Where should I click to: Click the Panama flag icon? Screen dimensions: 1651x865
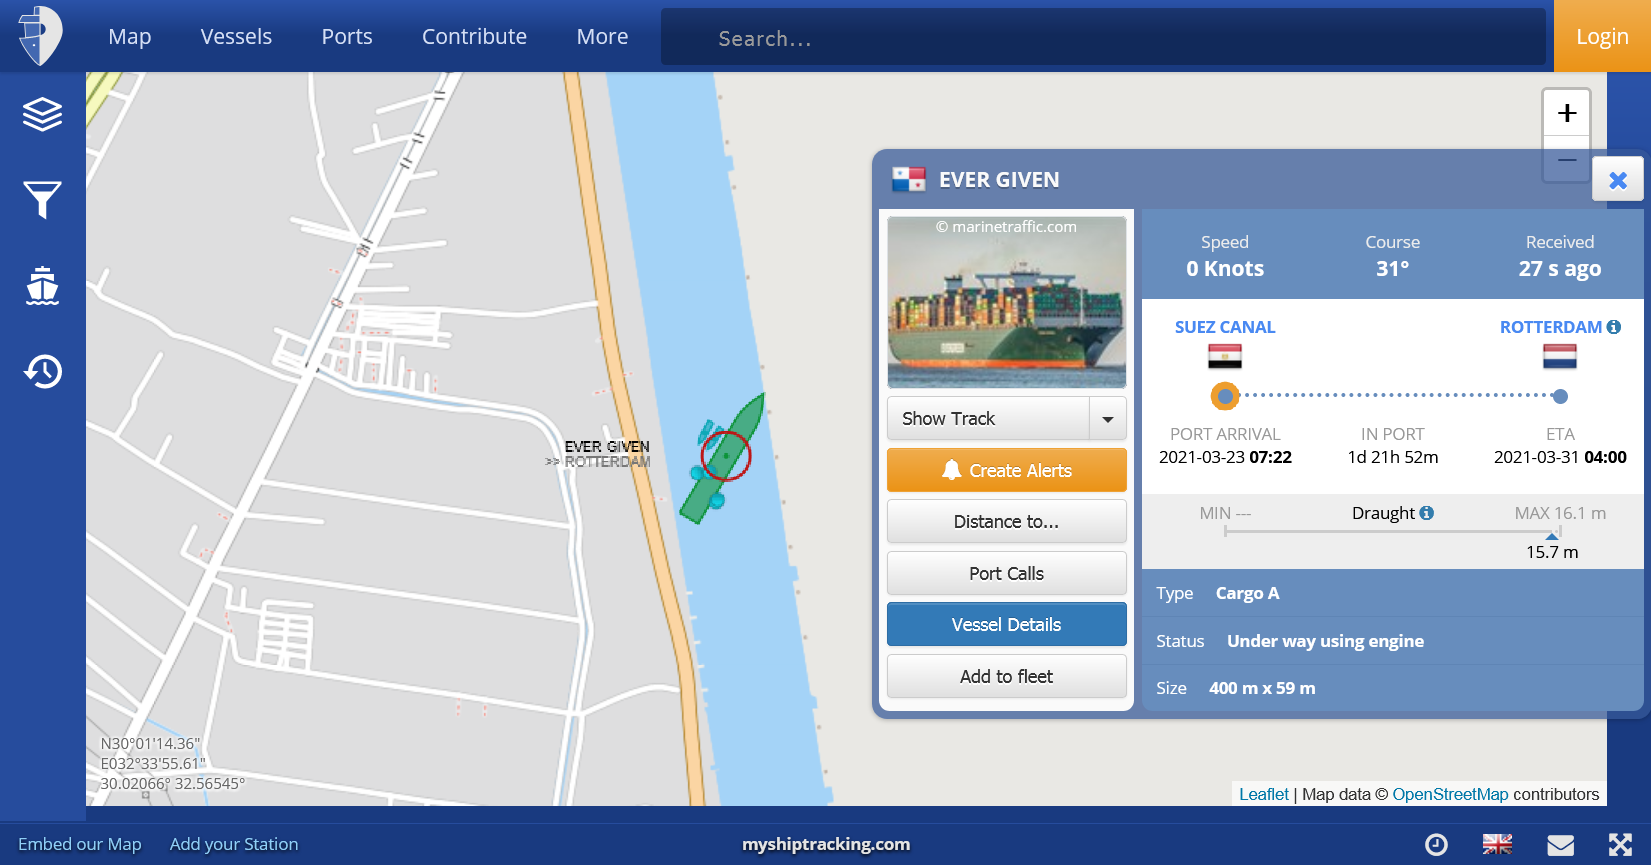tap(909, 180)
